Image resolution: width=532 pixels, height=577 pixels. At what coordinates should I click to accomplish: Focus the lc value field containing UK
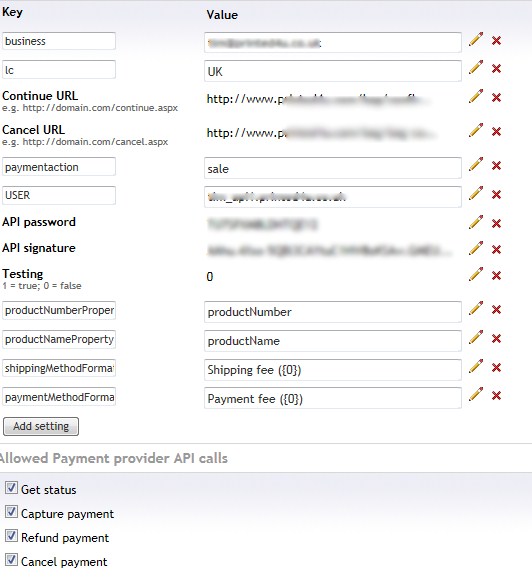pyautogui.click(x=333, y=71)
